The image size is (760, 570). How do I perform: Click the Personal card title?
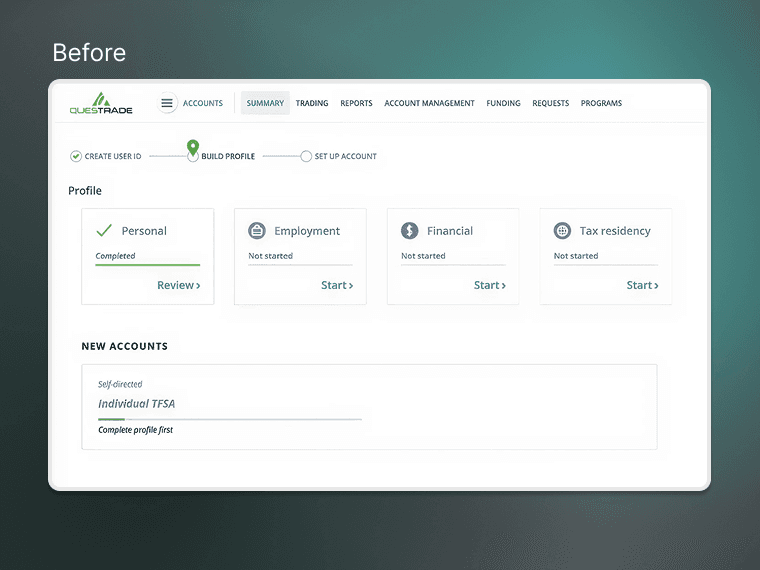[x=144, y=231]
